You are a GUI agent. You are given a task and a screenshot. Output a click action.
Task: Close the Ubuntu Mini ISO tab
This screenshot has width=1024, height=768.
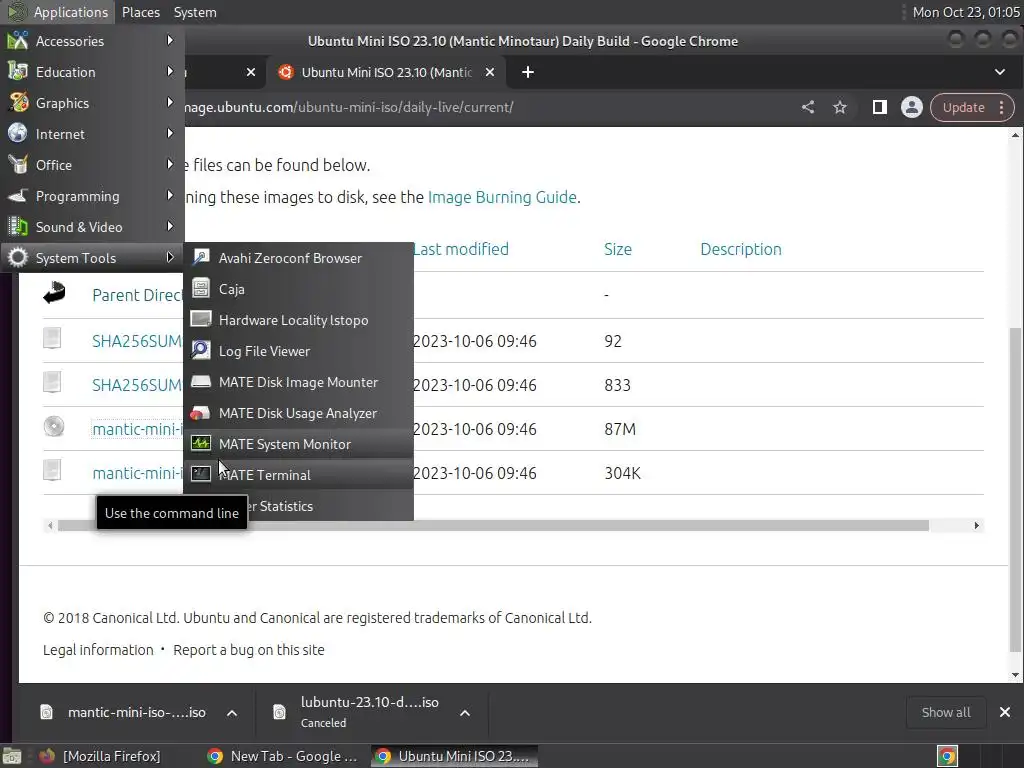click(490, 72)
